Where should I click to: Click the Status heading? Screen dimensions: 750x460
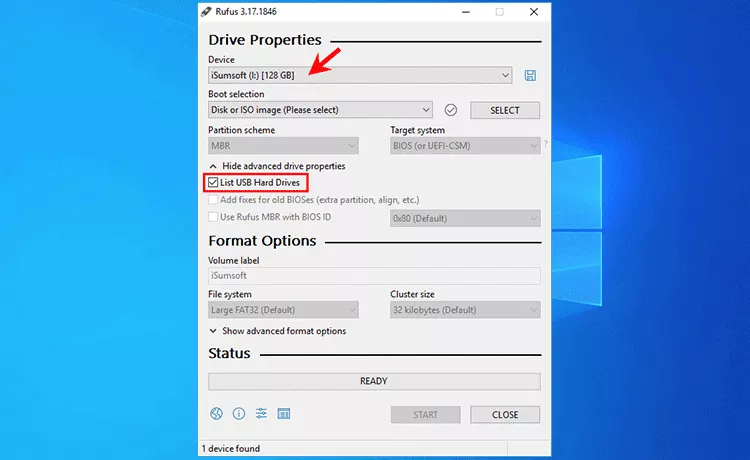tap(229, 353)
